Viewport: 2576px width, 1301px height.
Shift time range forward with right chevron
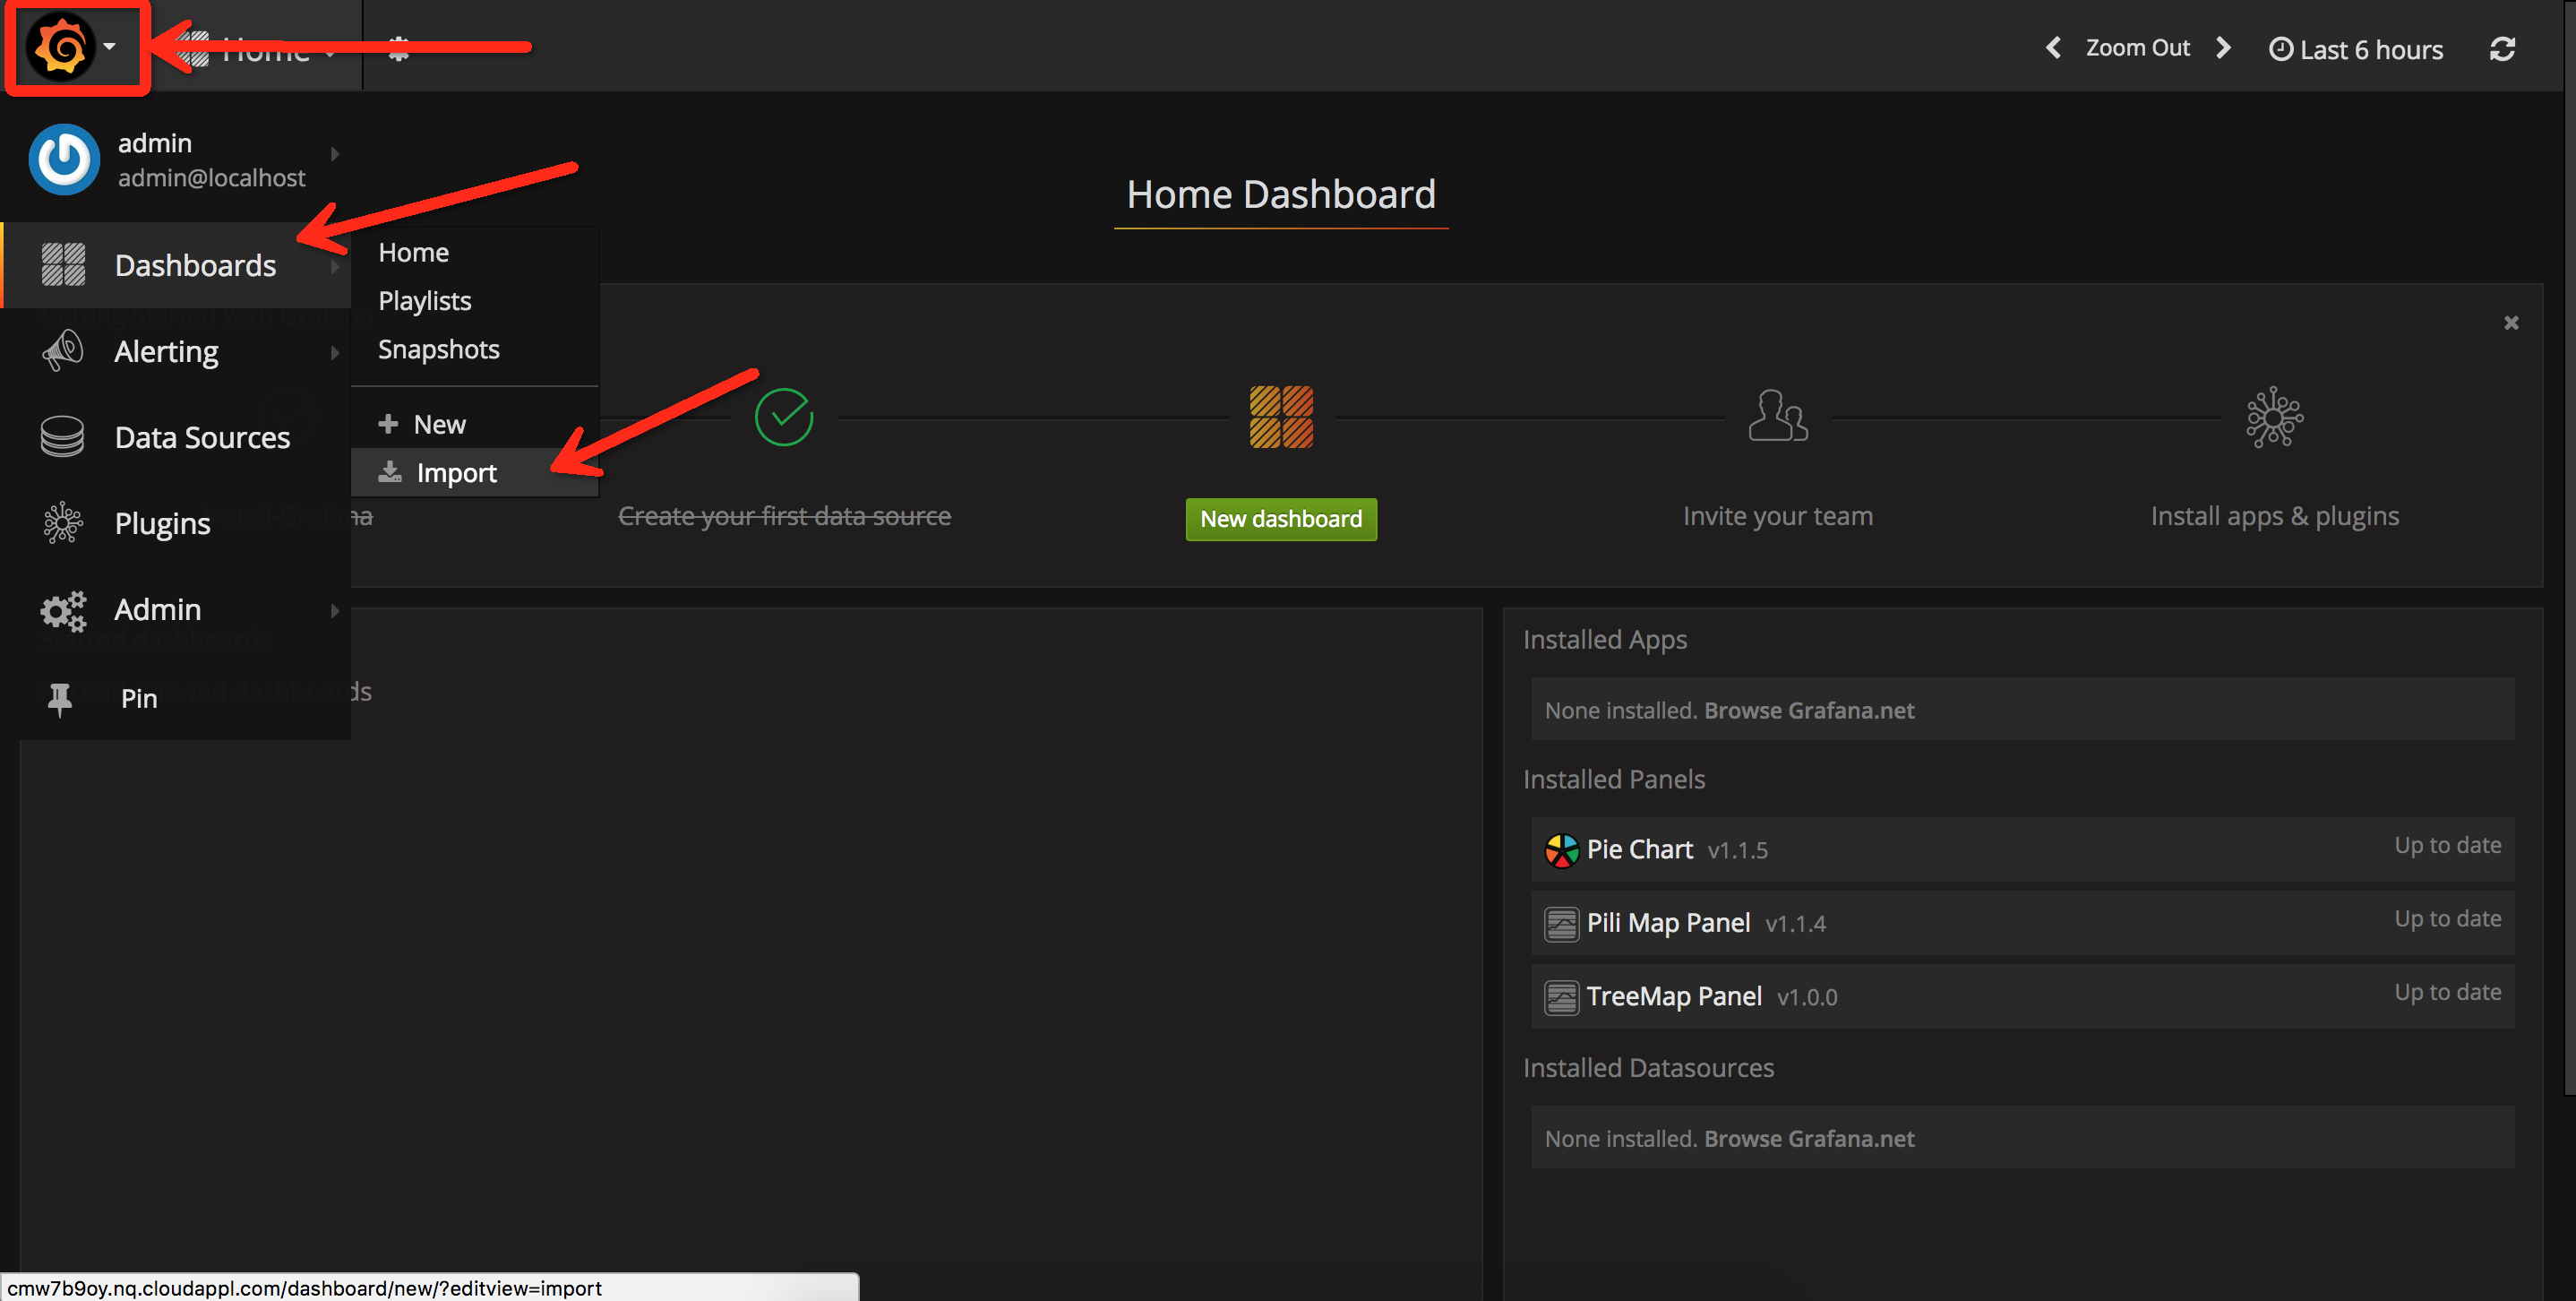[x=2224, y=47]
